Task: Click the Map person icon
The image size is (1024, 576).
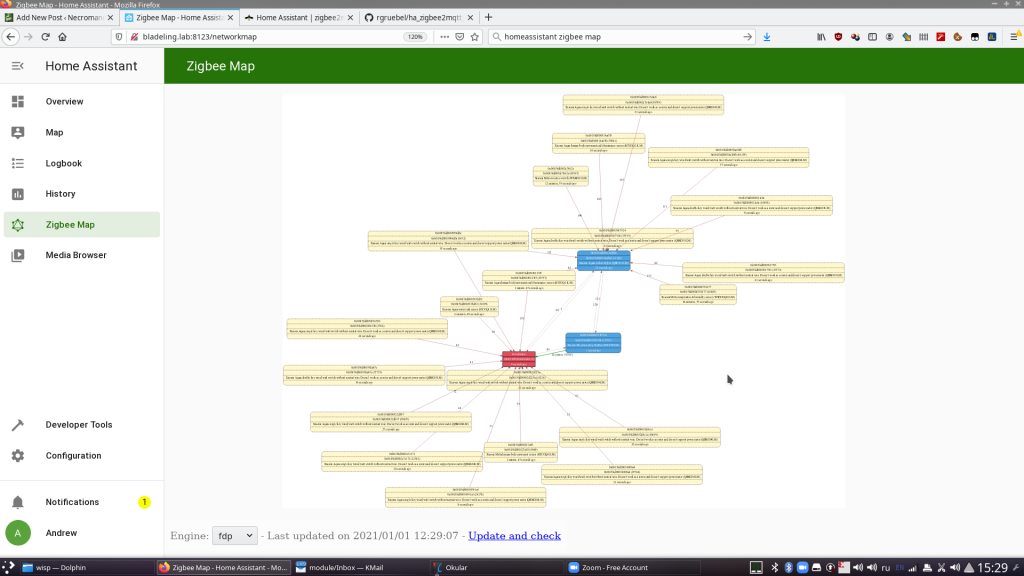Action: pyautogui.click(x=18, y=132)
